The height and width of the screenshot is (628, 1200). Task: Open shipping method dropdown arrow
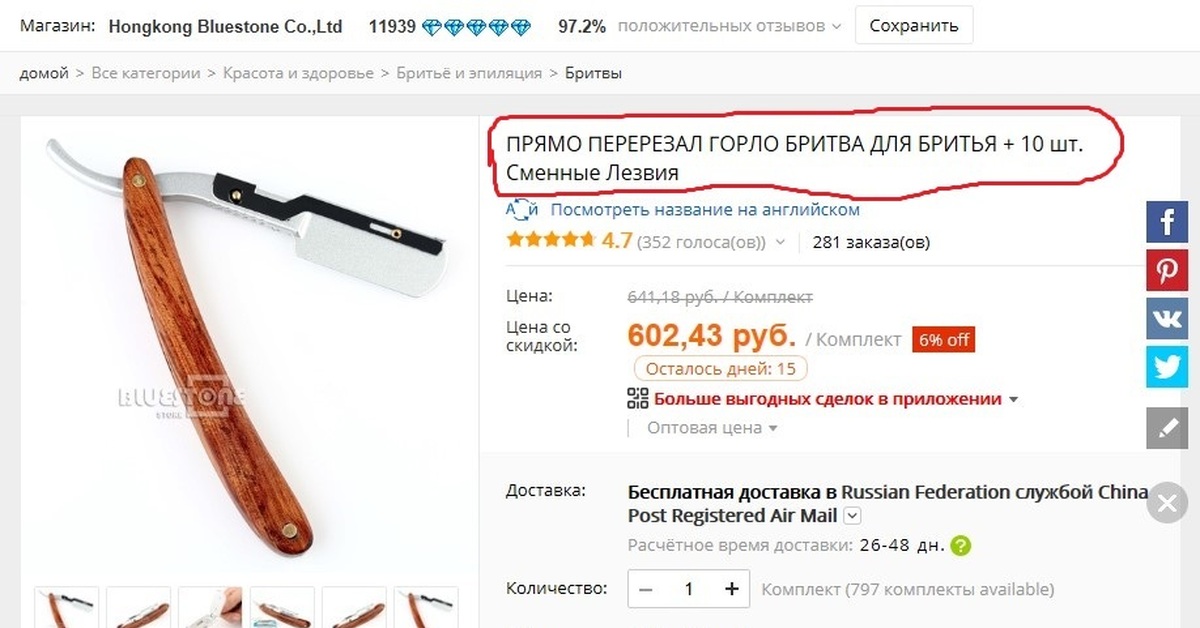coord(852,516)
